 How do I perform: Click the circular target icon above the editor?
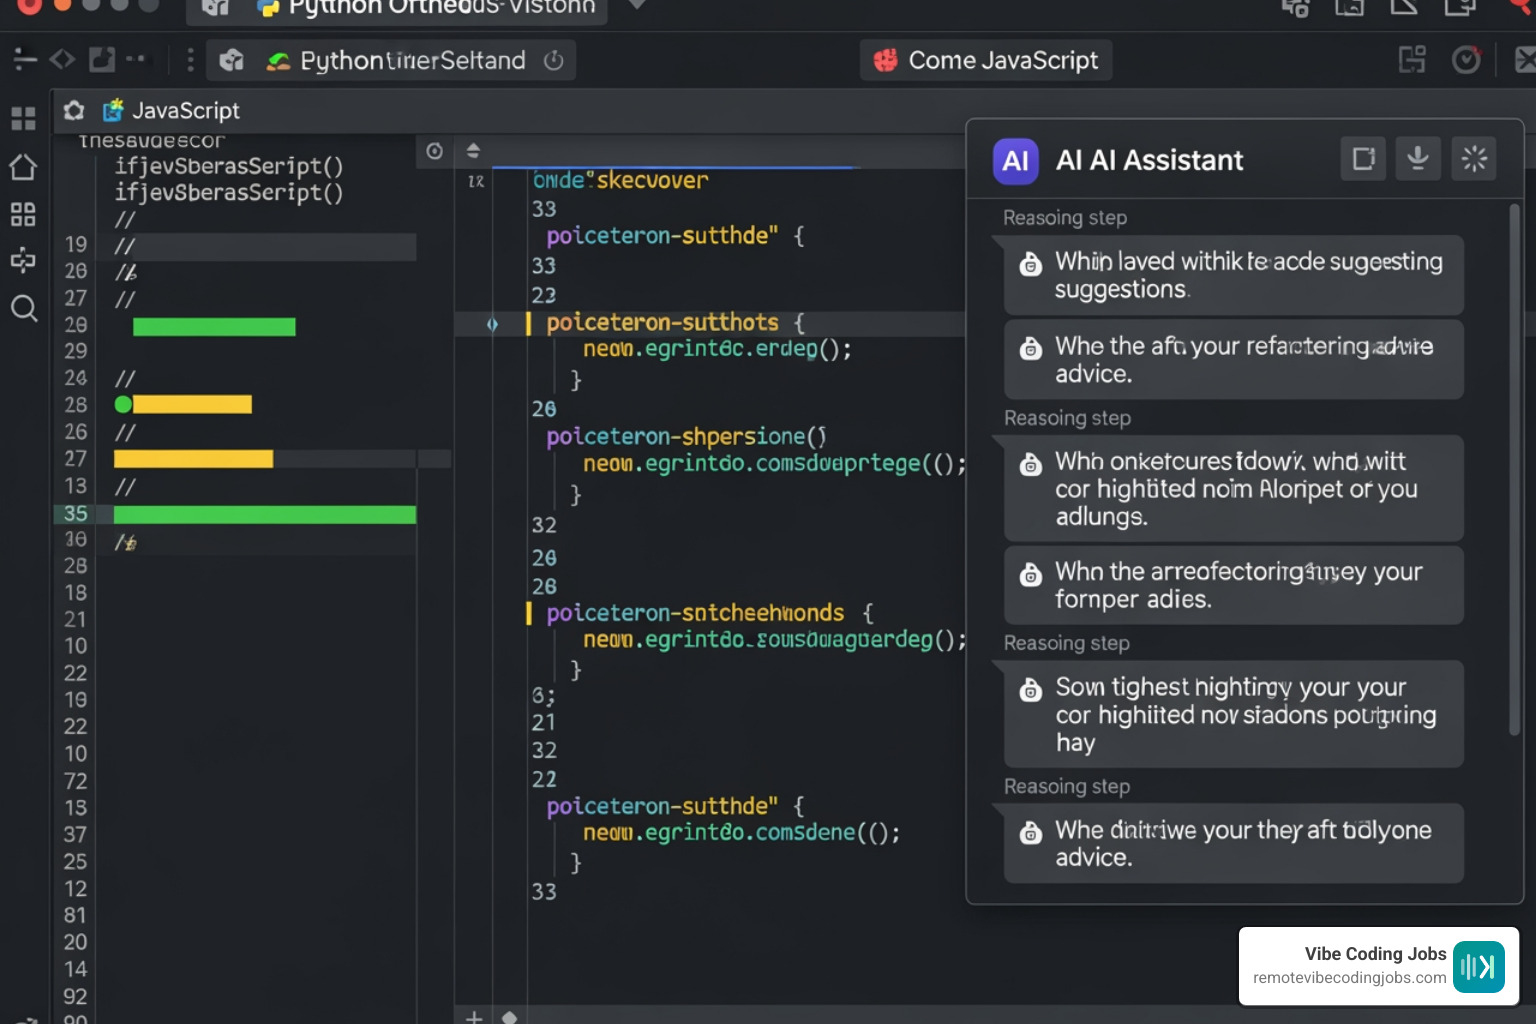click(x=434, y=151)
